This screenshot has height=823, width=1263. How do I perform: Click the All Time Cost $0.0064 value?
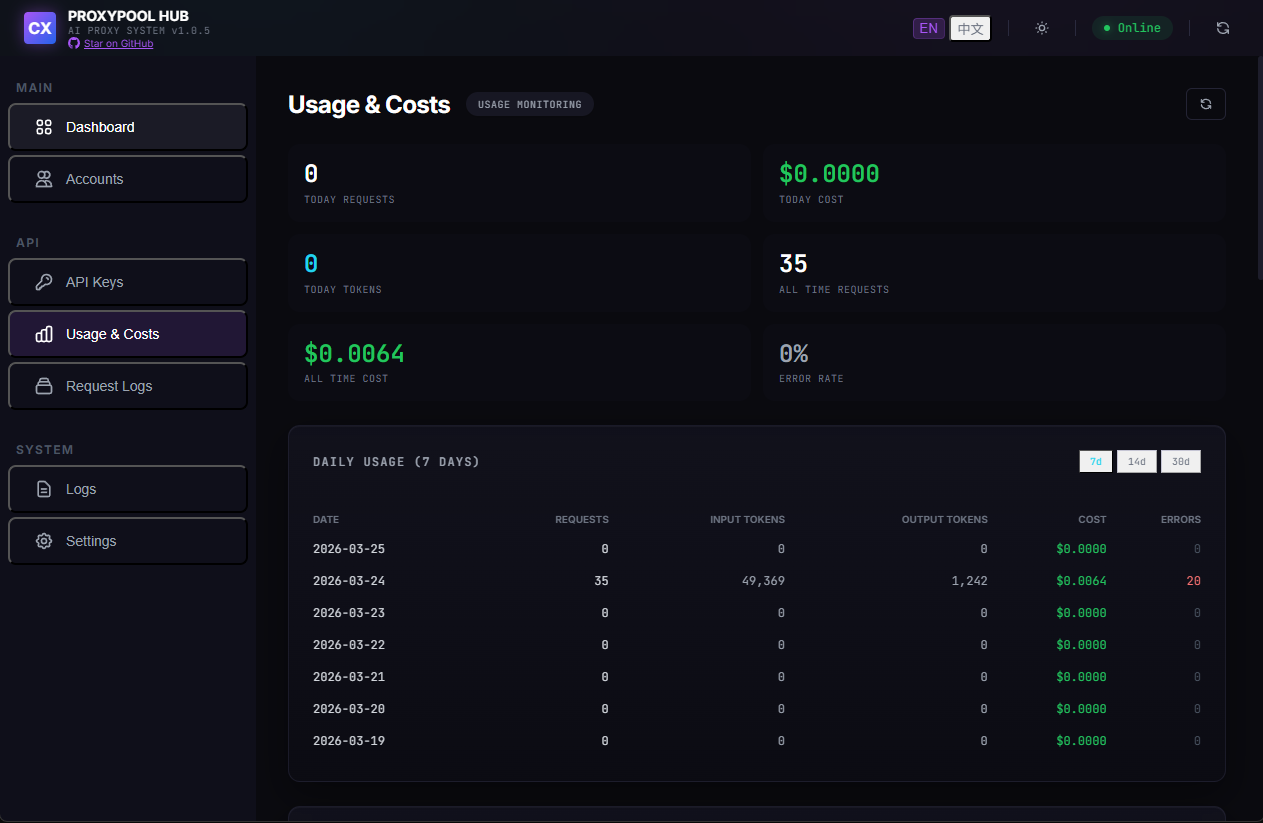tap(354, 353)
